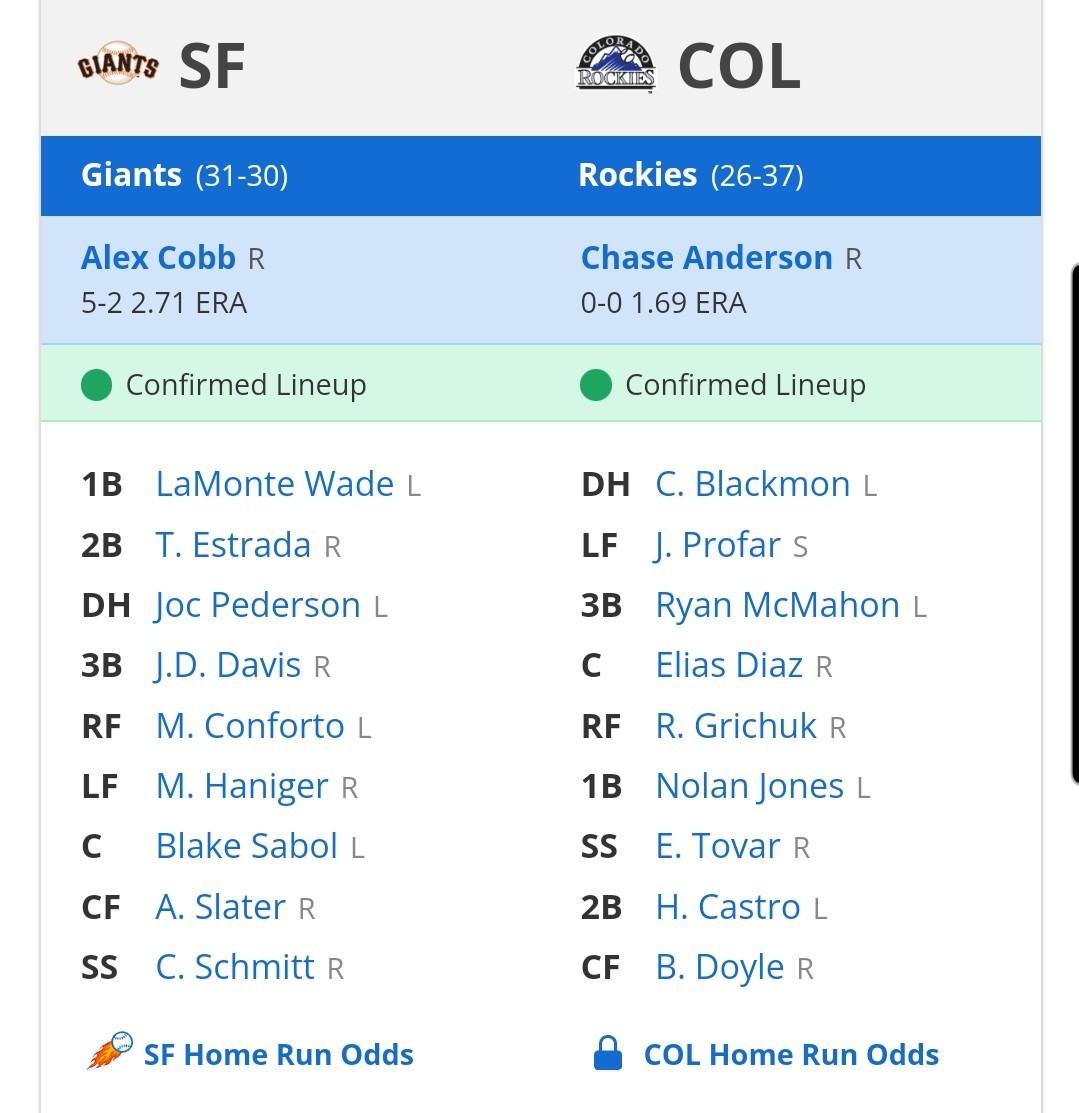Open pitcher Chase Anderson's profile
1079x1113 pixels.
[x=706, y=258]
